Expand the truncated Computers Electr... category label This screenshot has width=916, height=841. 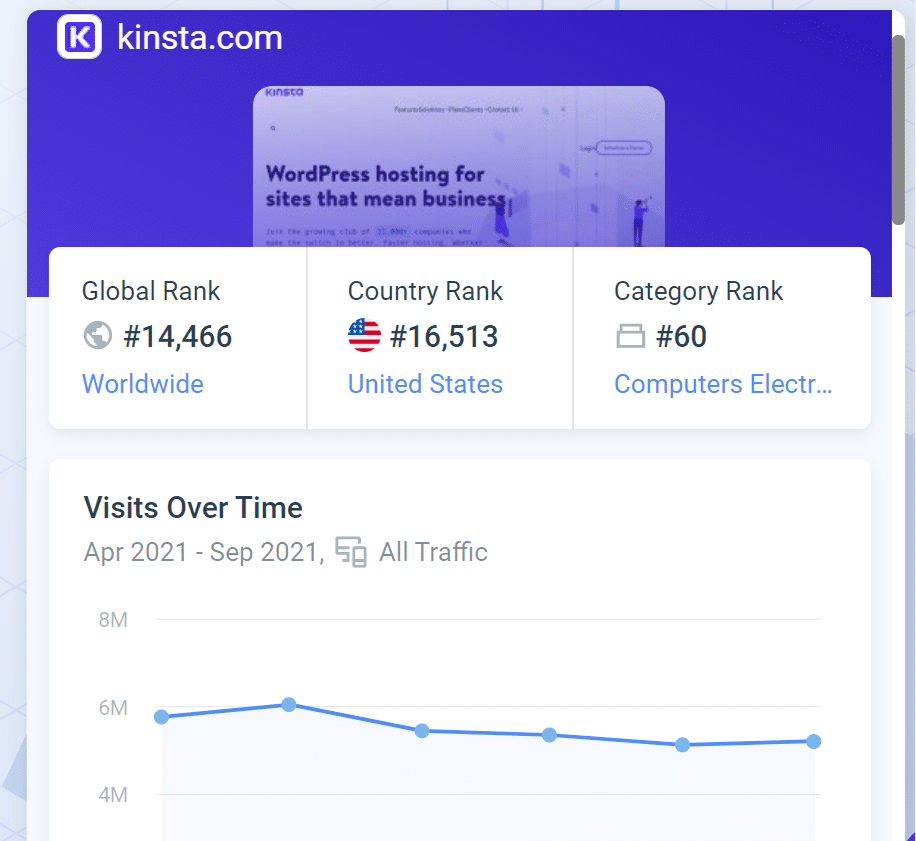pyautogui.click(x=723, y=384)
